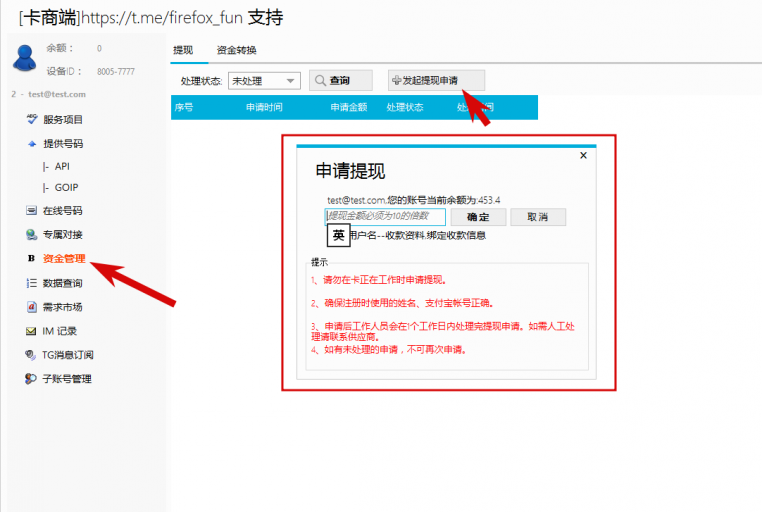The image size is (762, 512).
Task: Confirm withdrawal with 确定 button
Action: pyautogui.click(x=478, y=217)
